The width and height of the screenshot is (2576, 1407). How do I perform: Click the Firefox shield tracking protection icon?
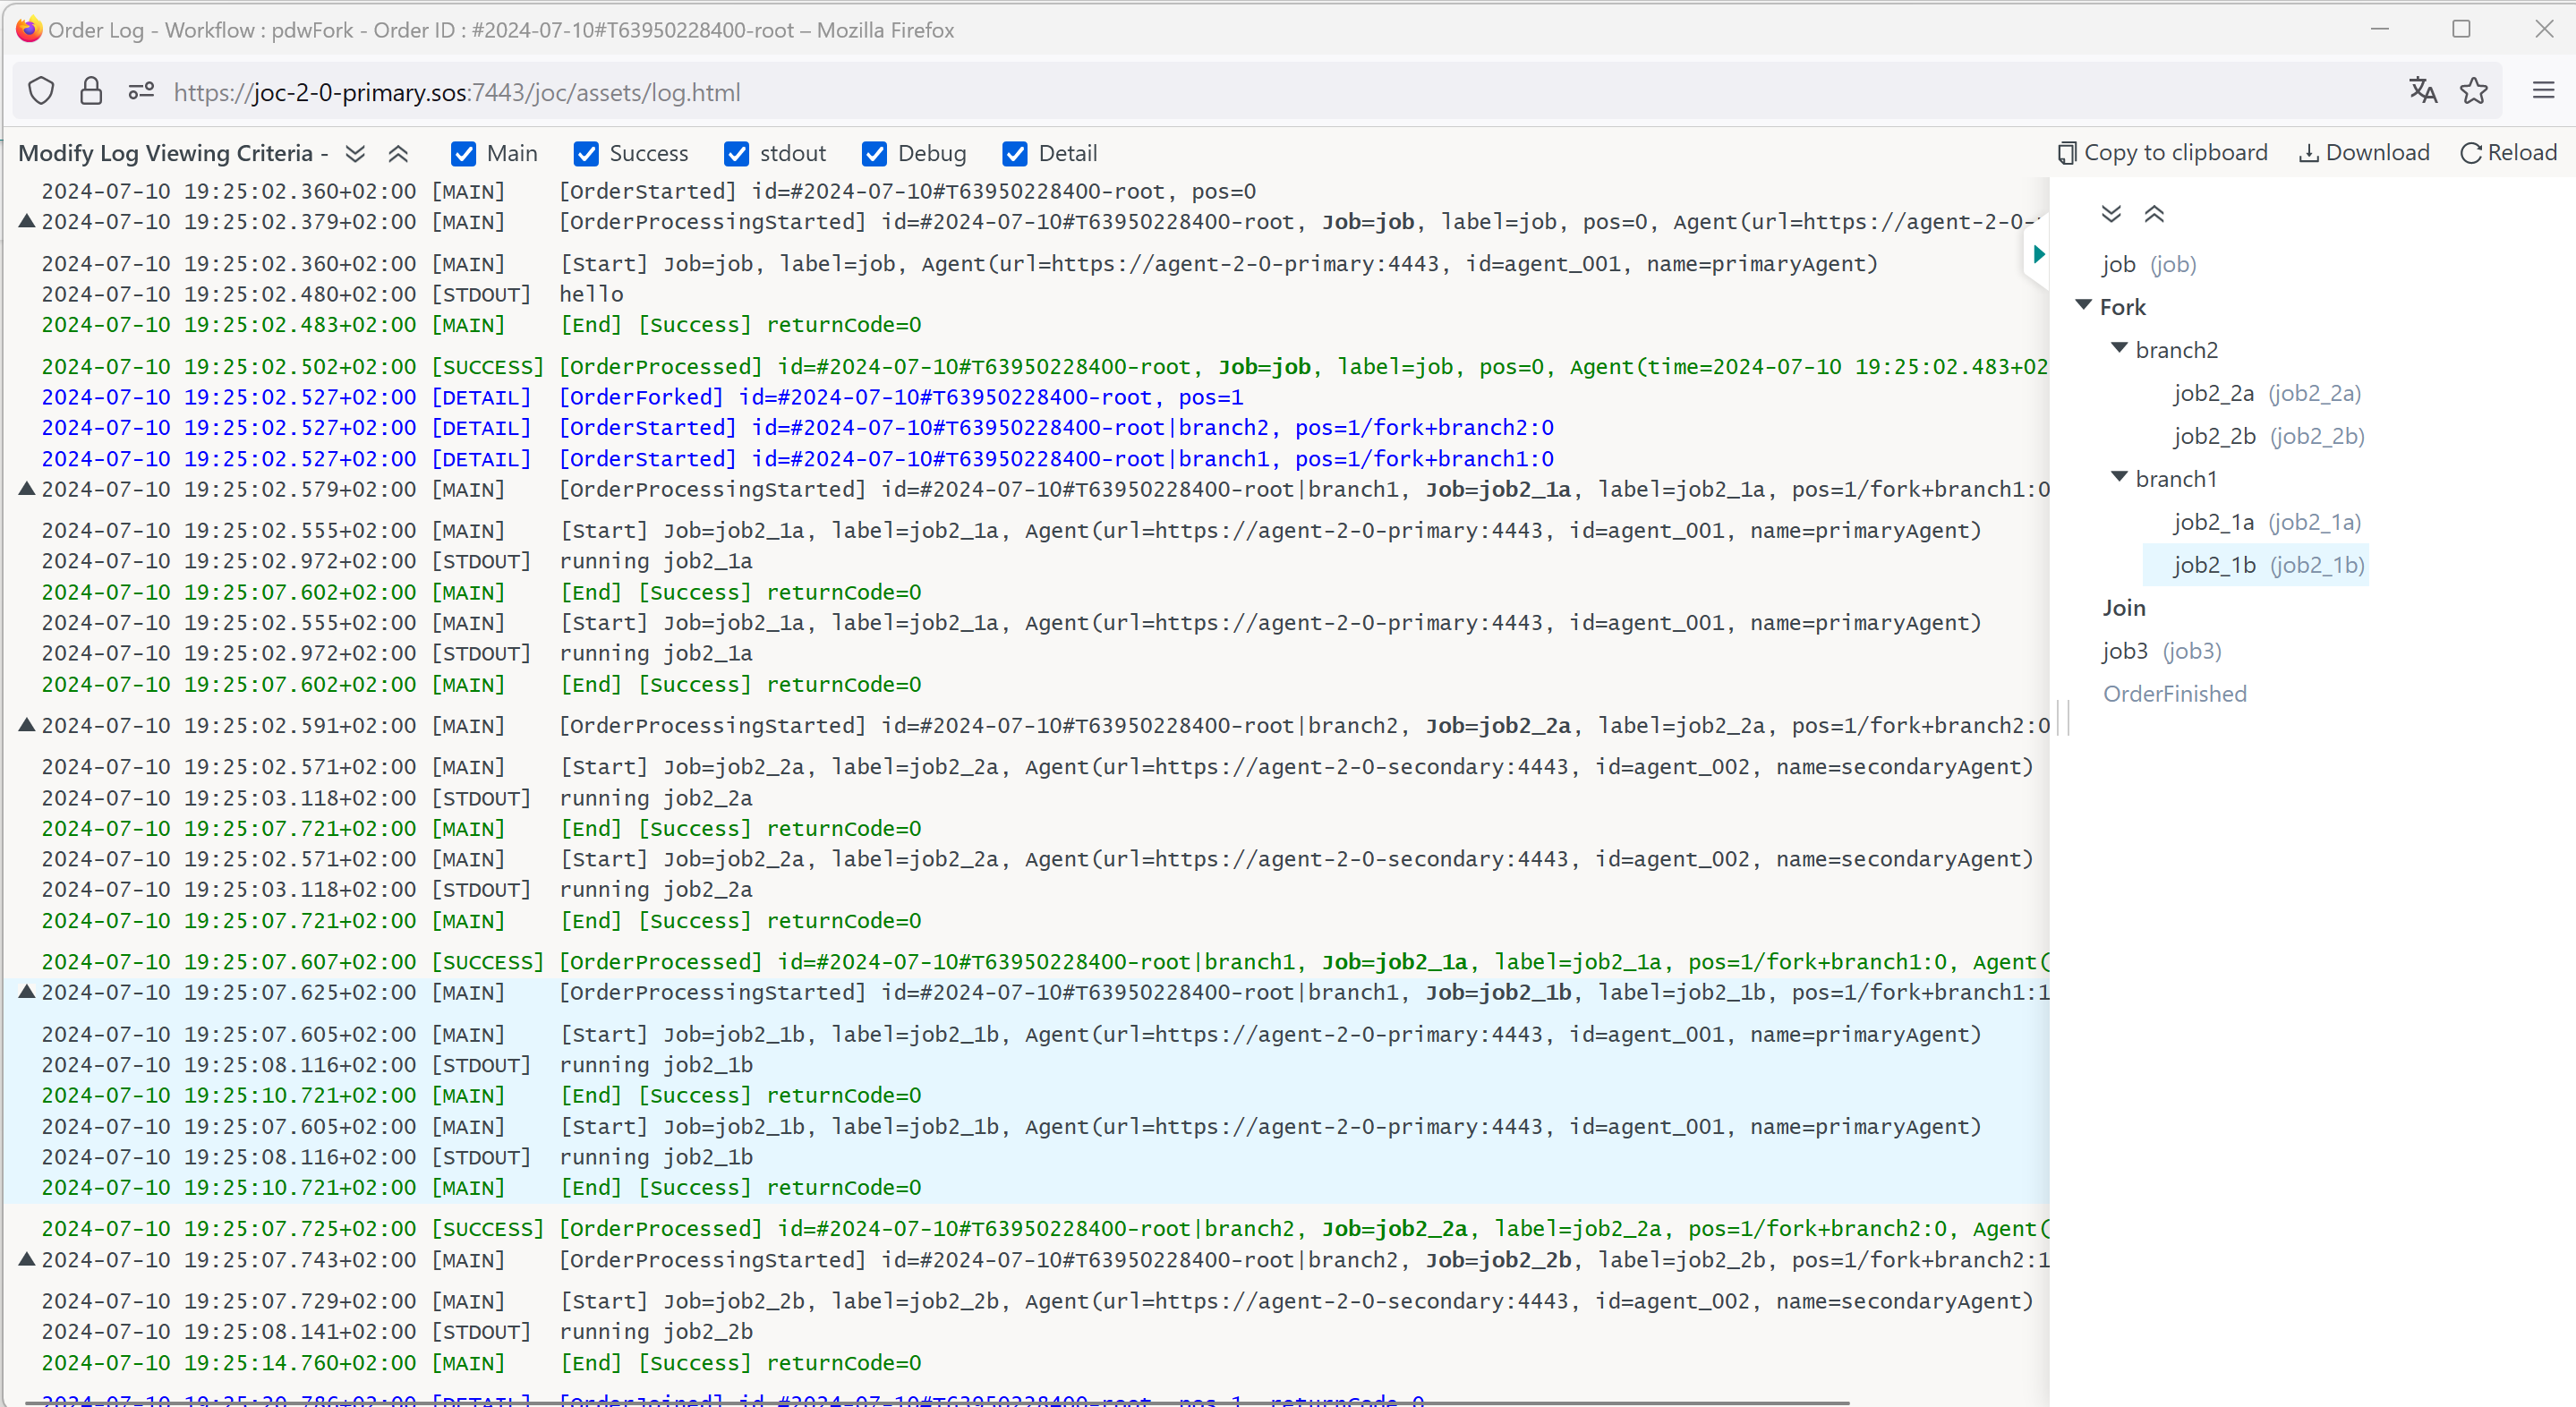(x=40, y=91)
